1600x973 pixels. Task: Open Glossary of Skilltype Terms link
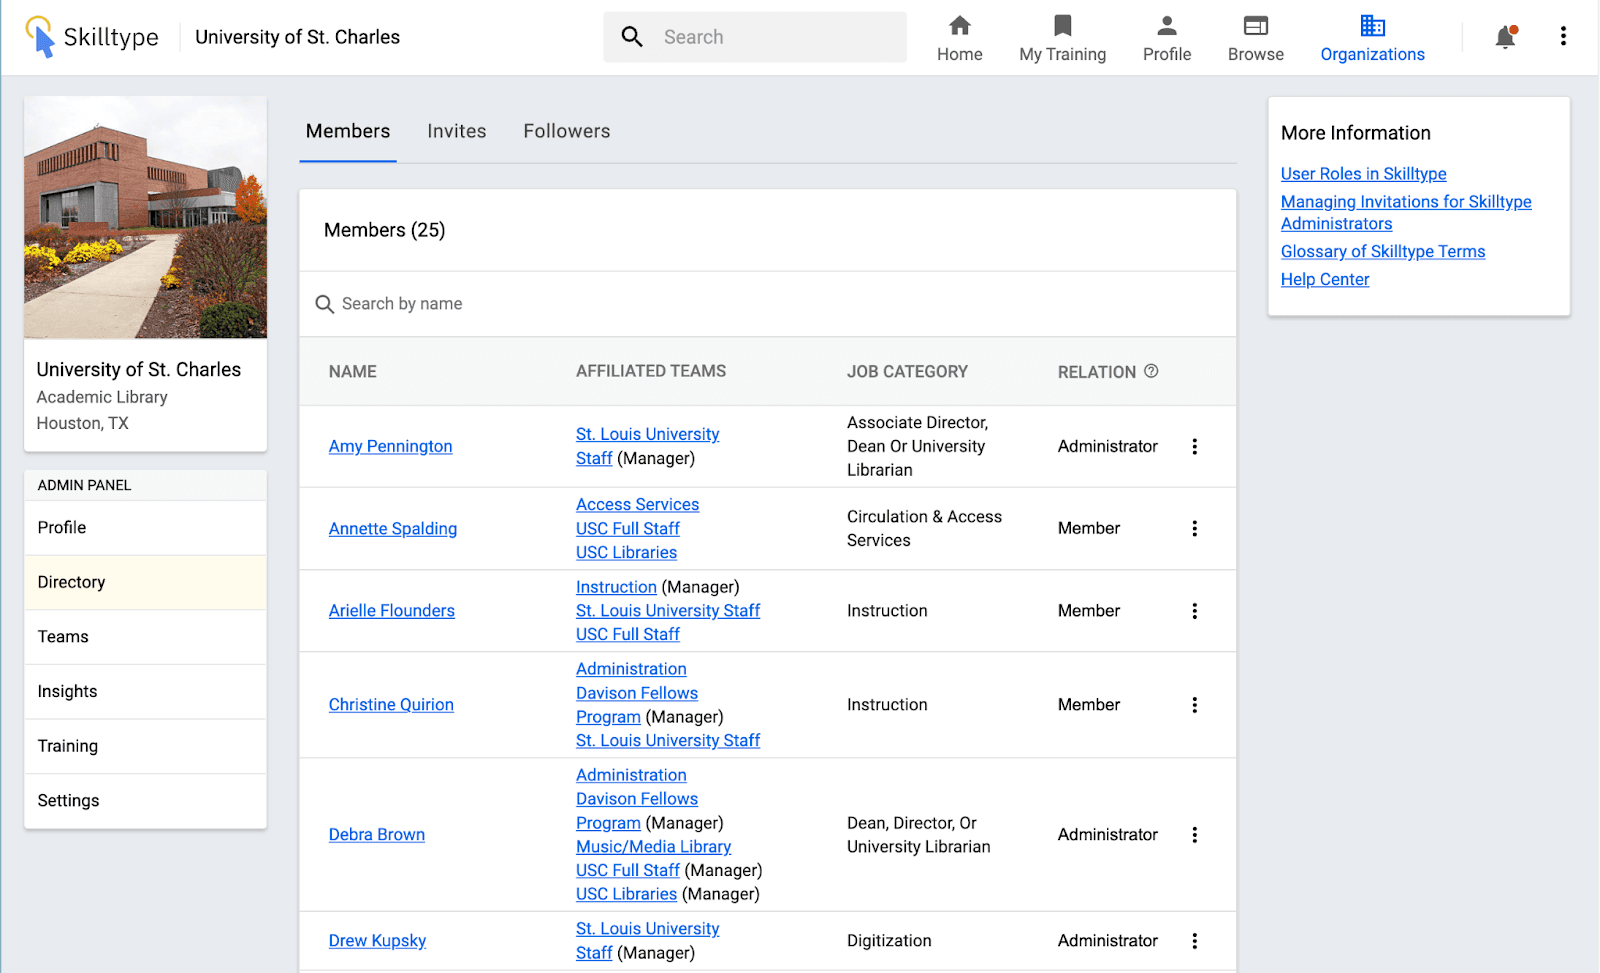point(1383,252)
